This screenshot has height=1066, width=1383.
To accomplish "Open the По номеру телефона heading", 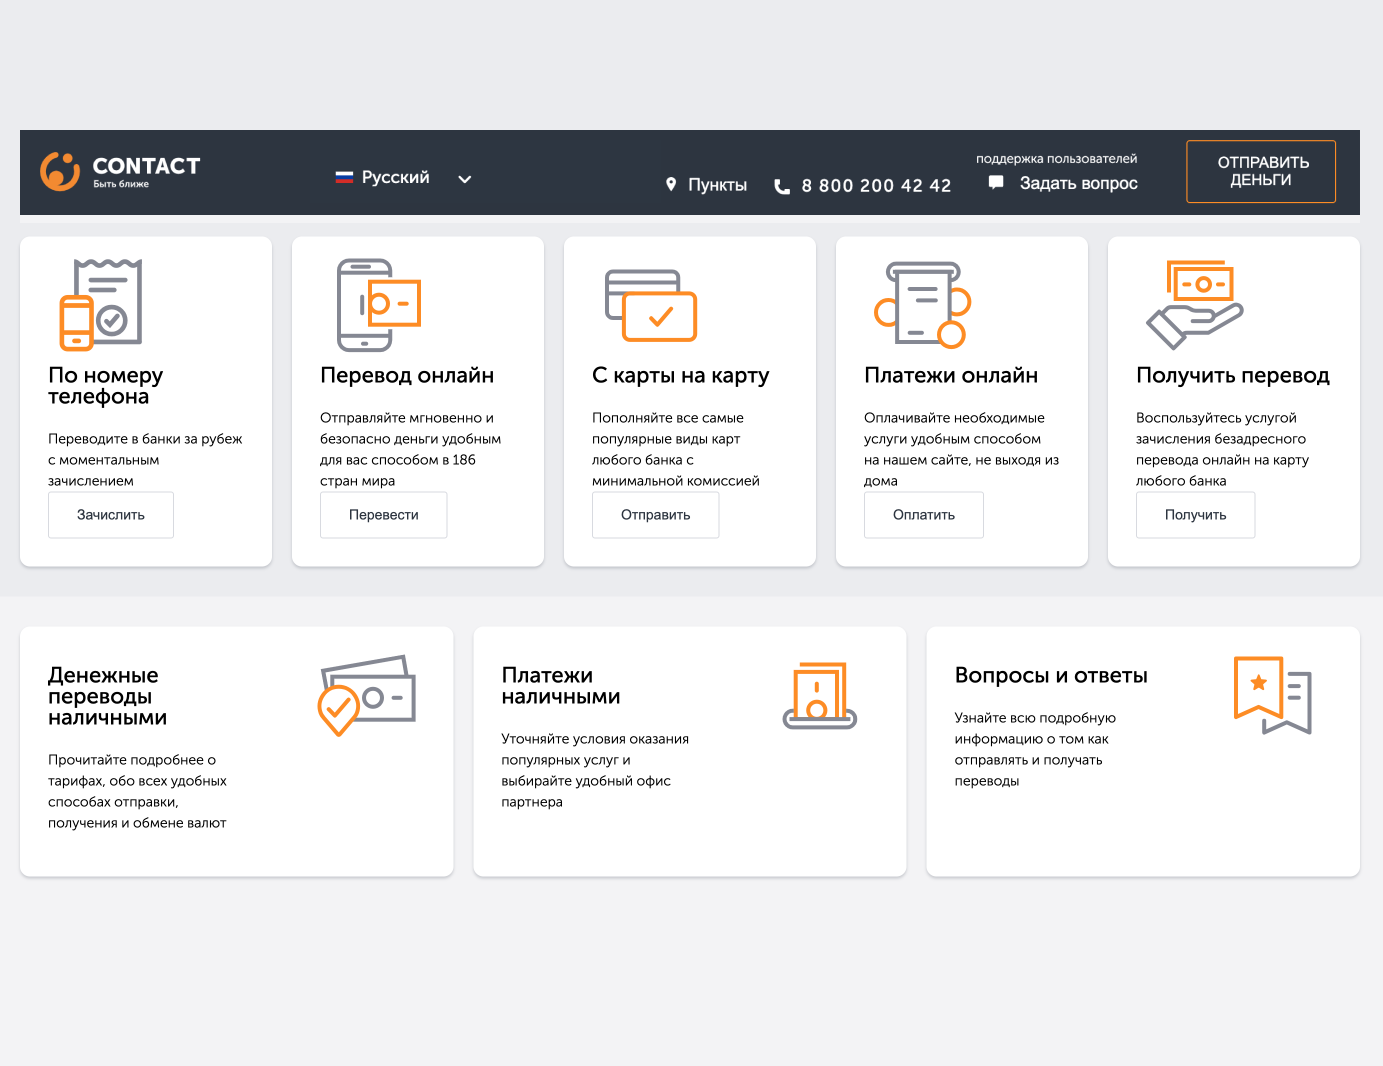I will click(105, 386).
